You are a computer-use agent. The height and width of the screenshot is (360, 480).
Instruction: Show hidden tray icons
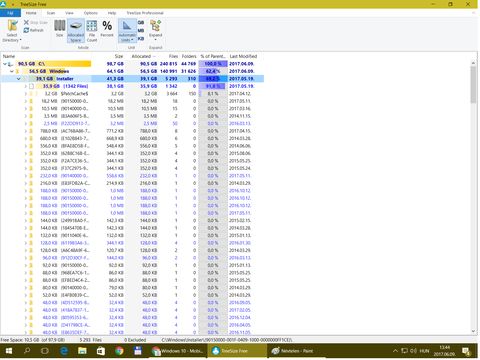(x=395, y=351)
